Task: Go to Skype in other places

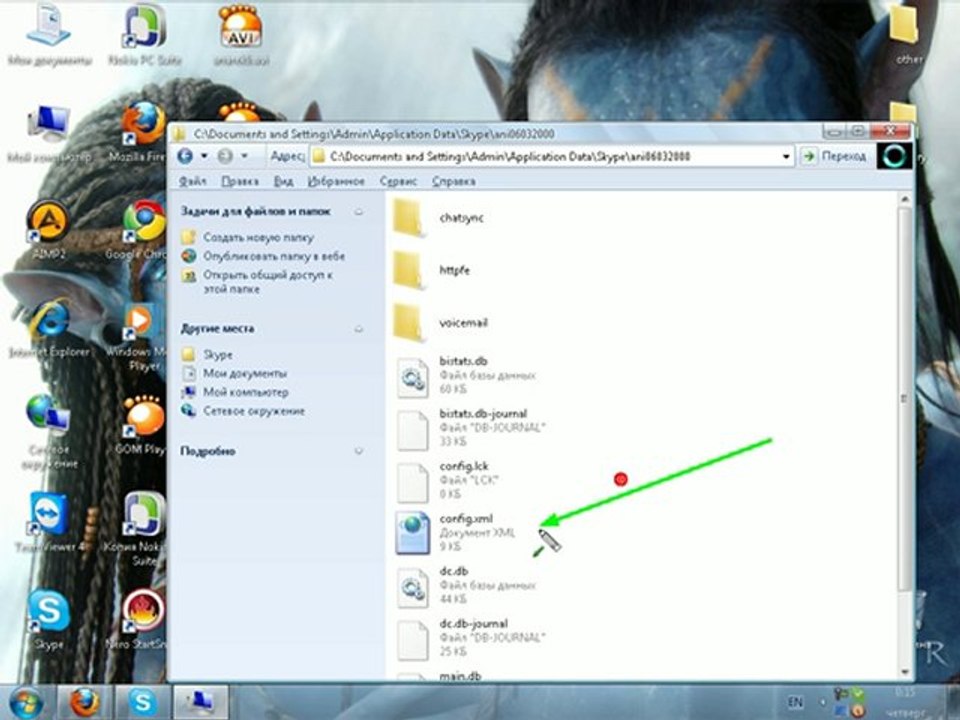Action: [217, 354]
